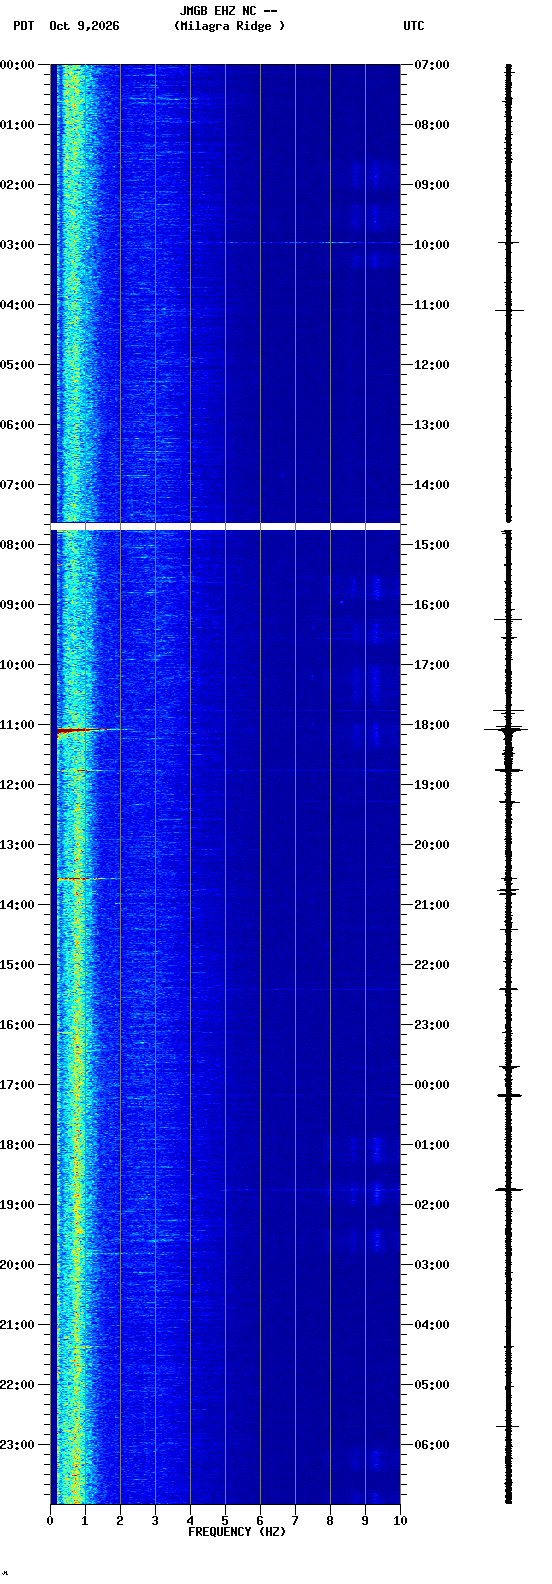Click the red seismic event at 11:00 PDT
552x1584 pixels.
[75, 731]
